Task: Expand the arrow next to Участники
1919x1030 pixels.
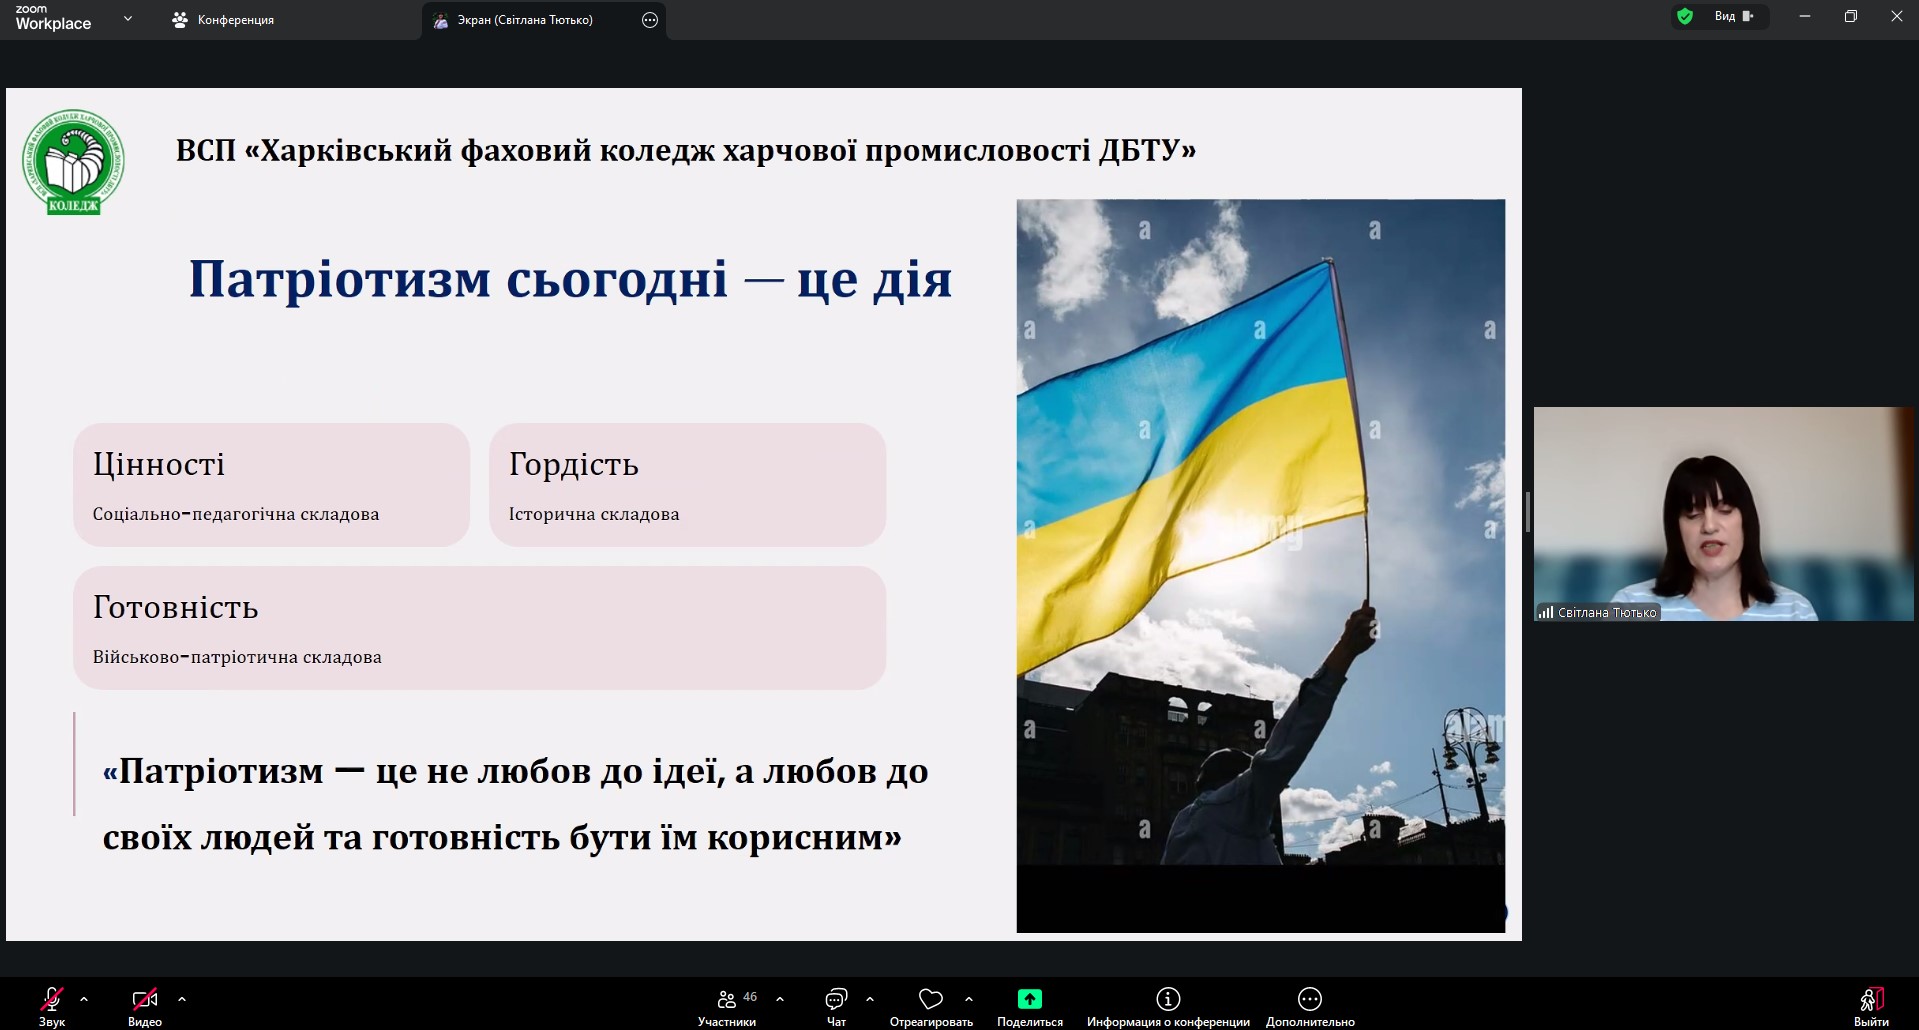Action: (x=780, y=999)
